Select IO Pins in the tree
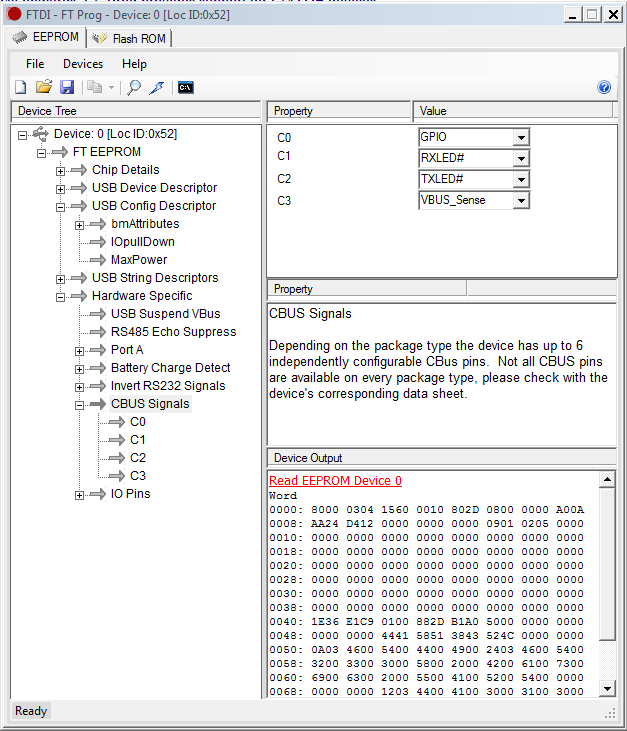 point(130,494)
